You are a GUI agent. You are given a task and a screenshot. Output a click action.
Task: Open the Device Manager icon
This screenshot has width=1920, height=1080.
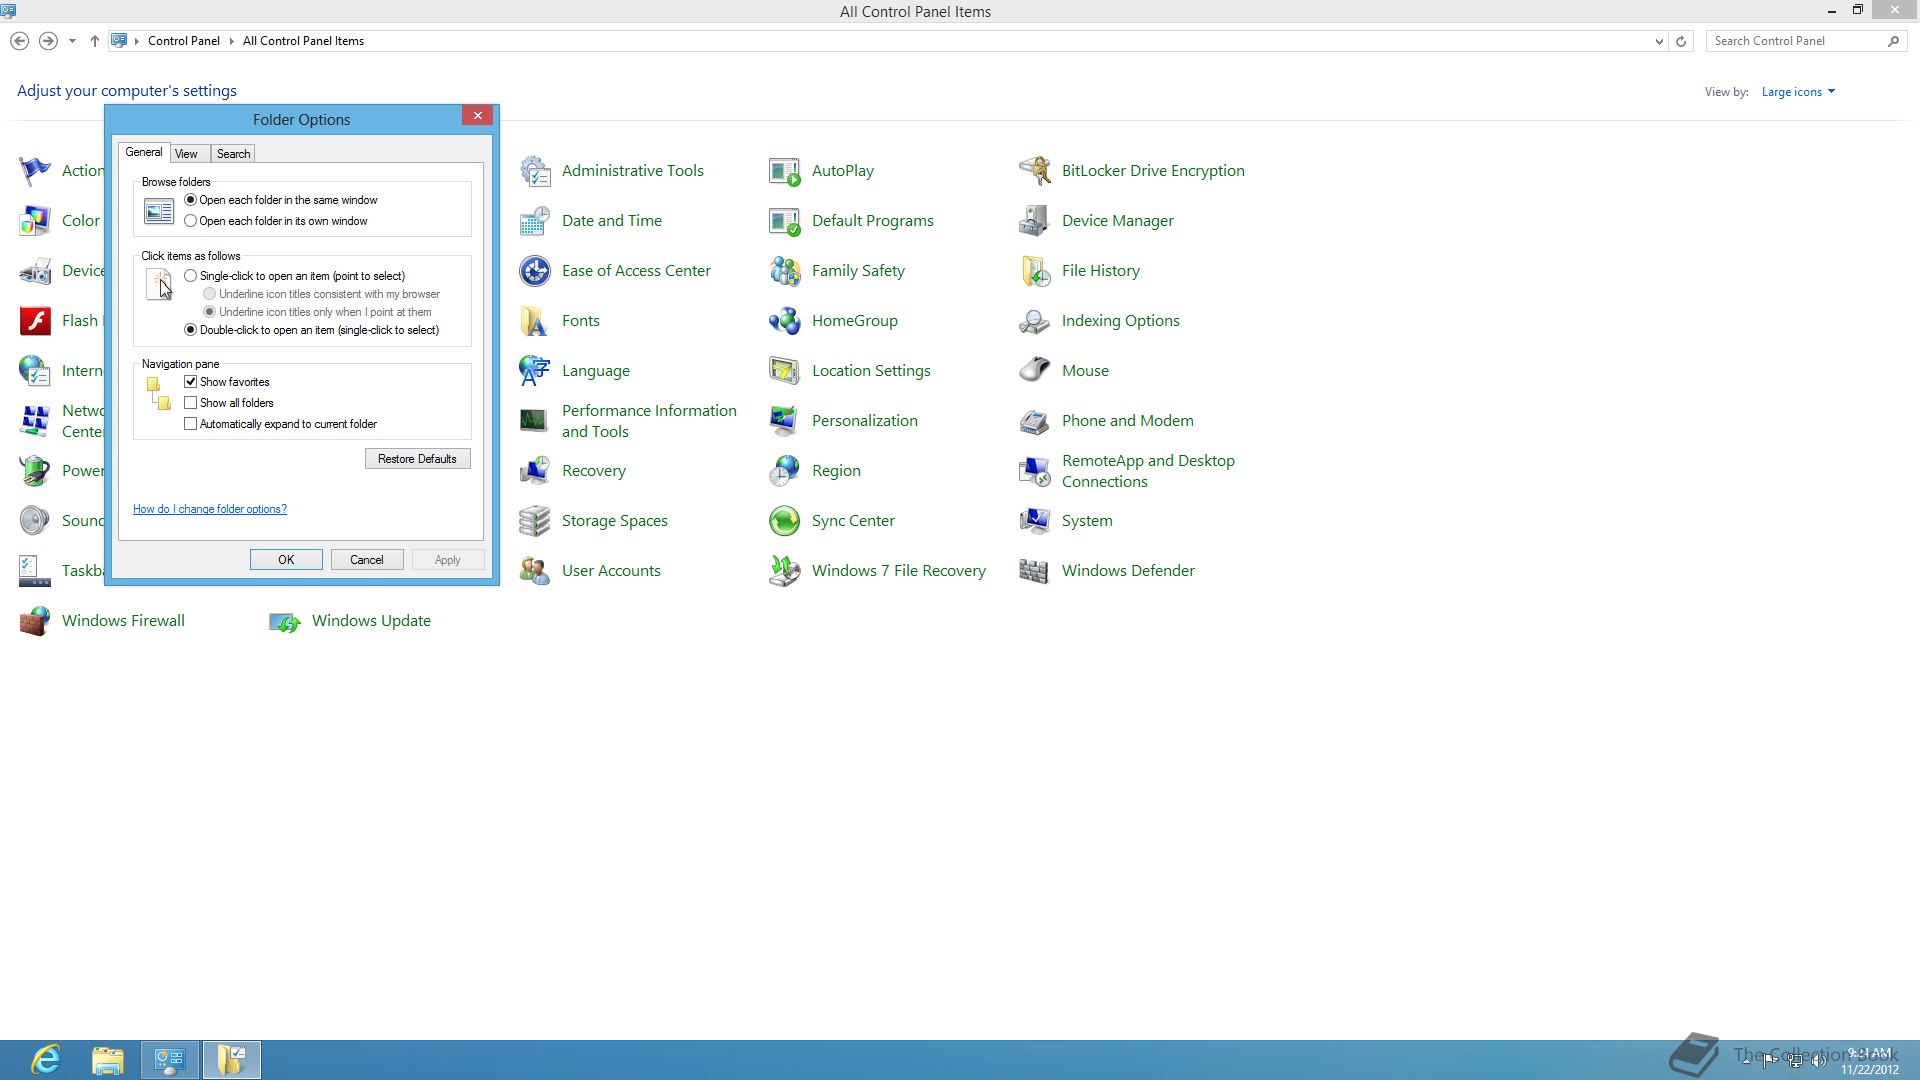point(1035,221)
